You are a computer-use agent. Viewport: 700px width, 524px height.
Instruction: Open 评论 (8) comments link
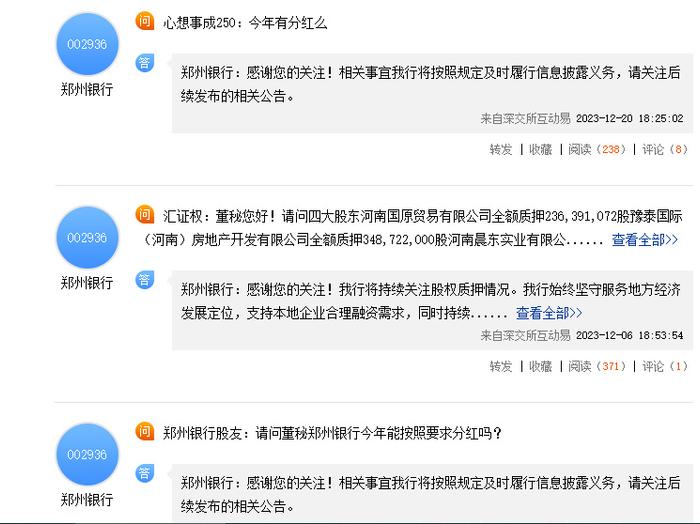coord(664,149)
